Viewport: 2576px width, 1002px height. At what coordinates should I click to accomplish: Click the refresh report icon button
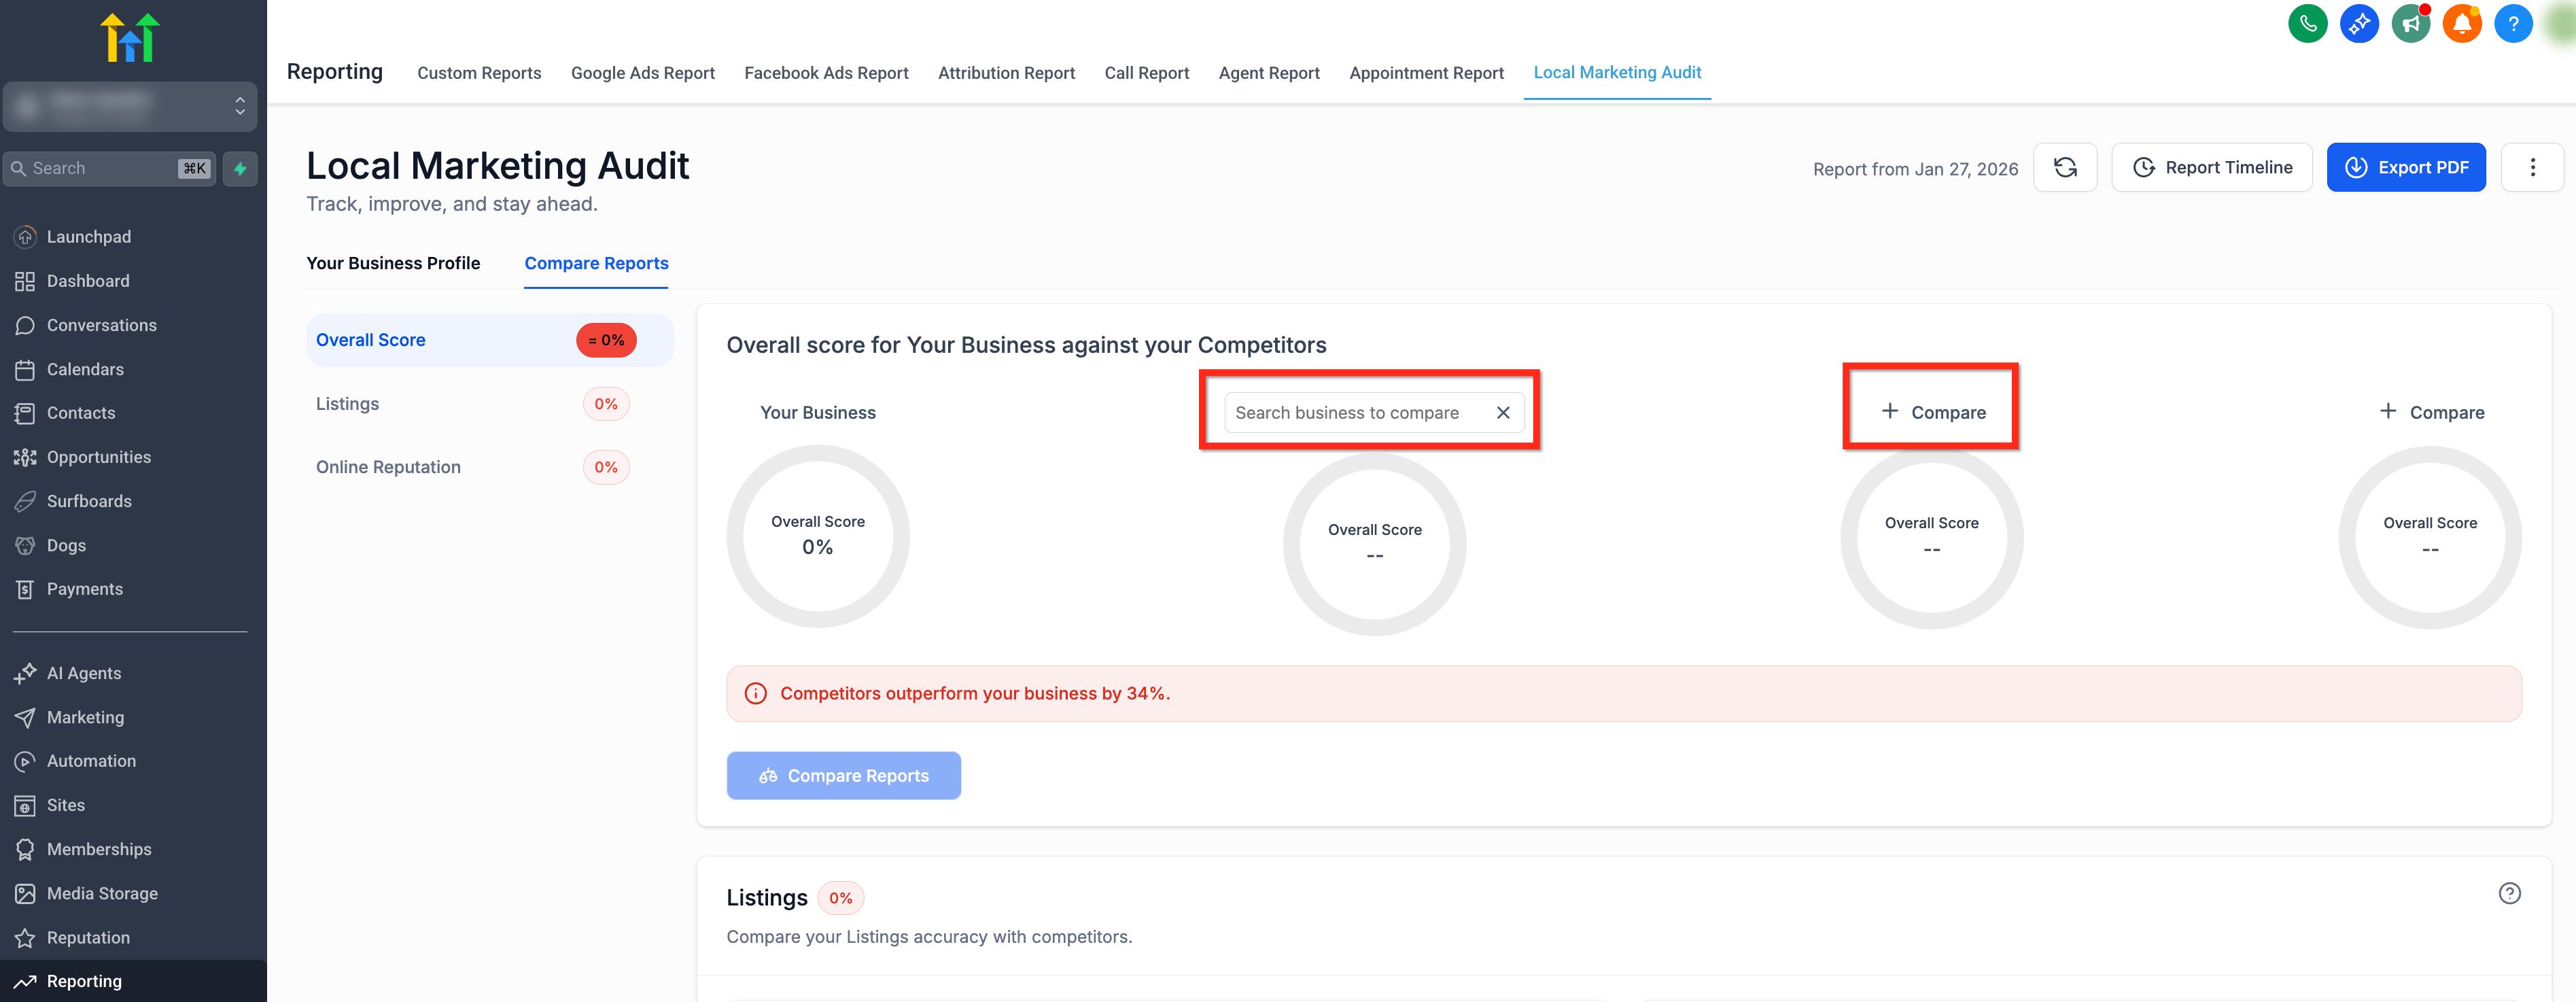coord(2065,168)
